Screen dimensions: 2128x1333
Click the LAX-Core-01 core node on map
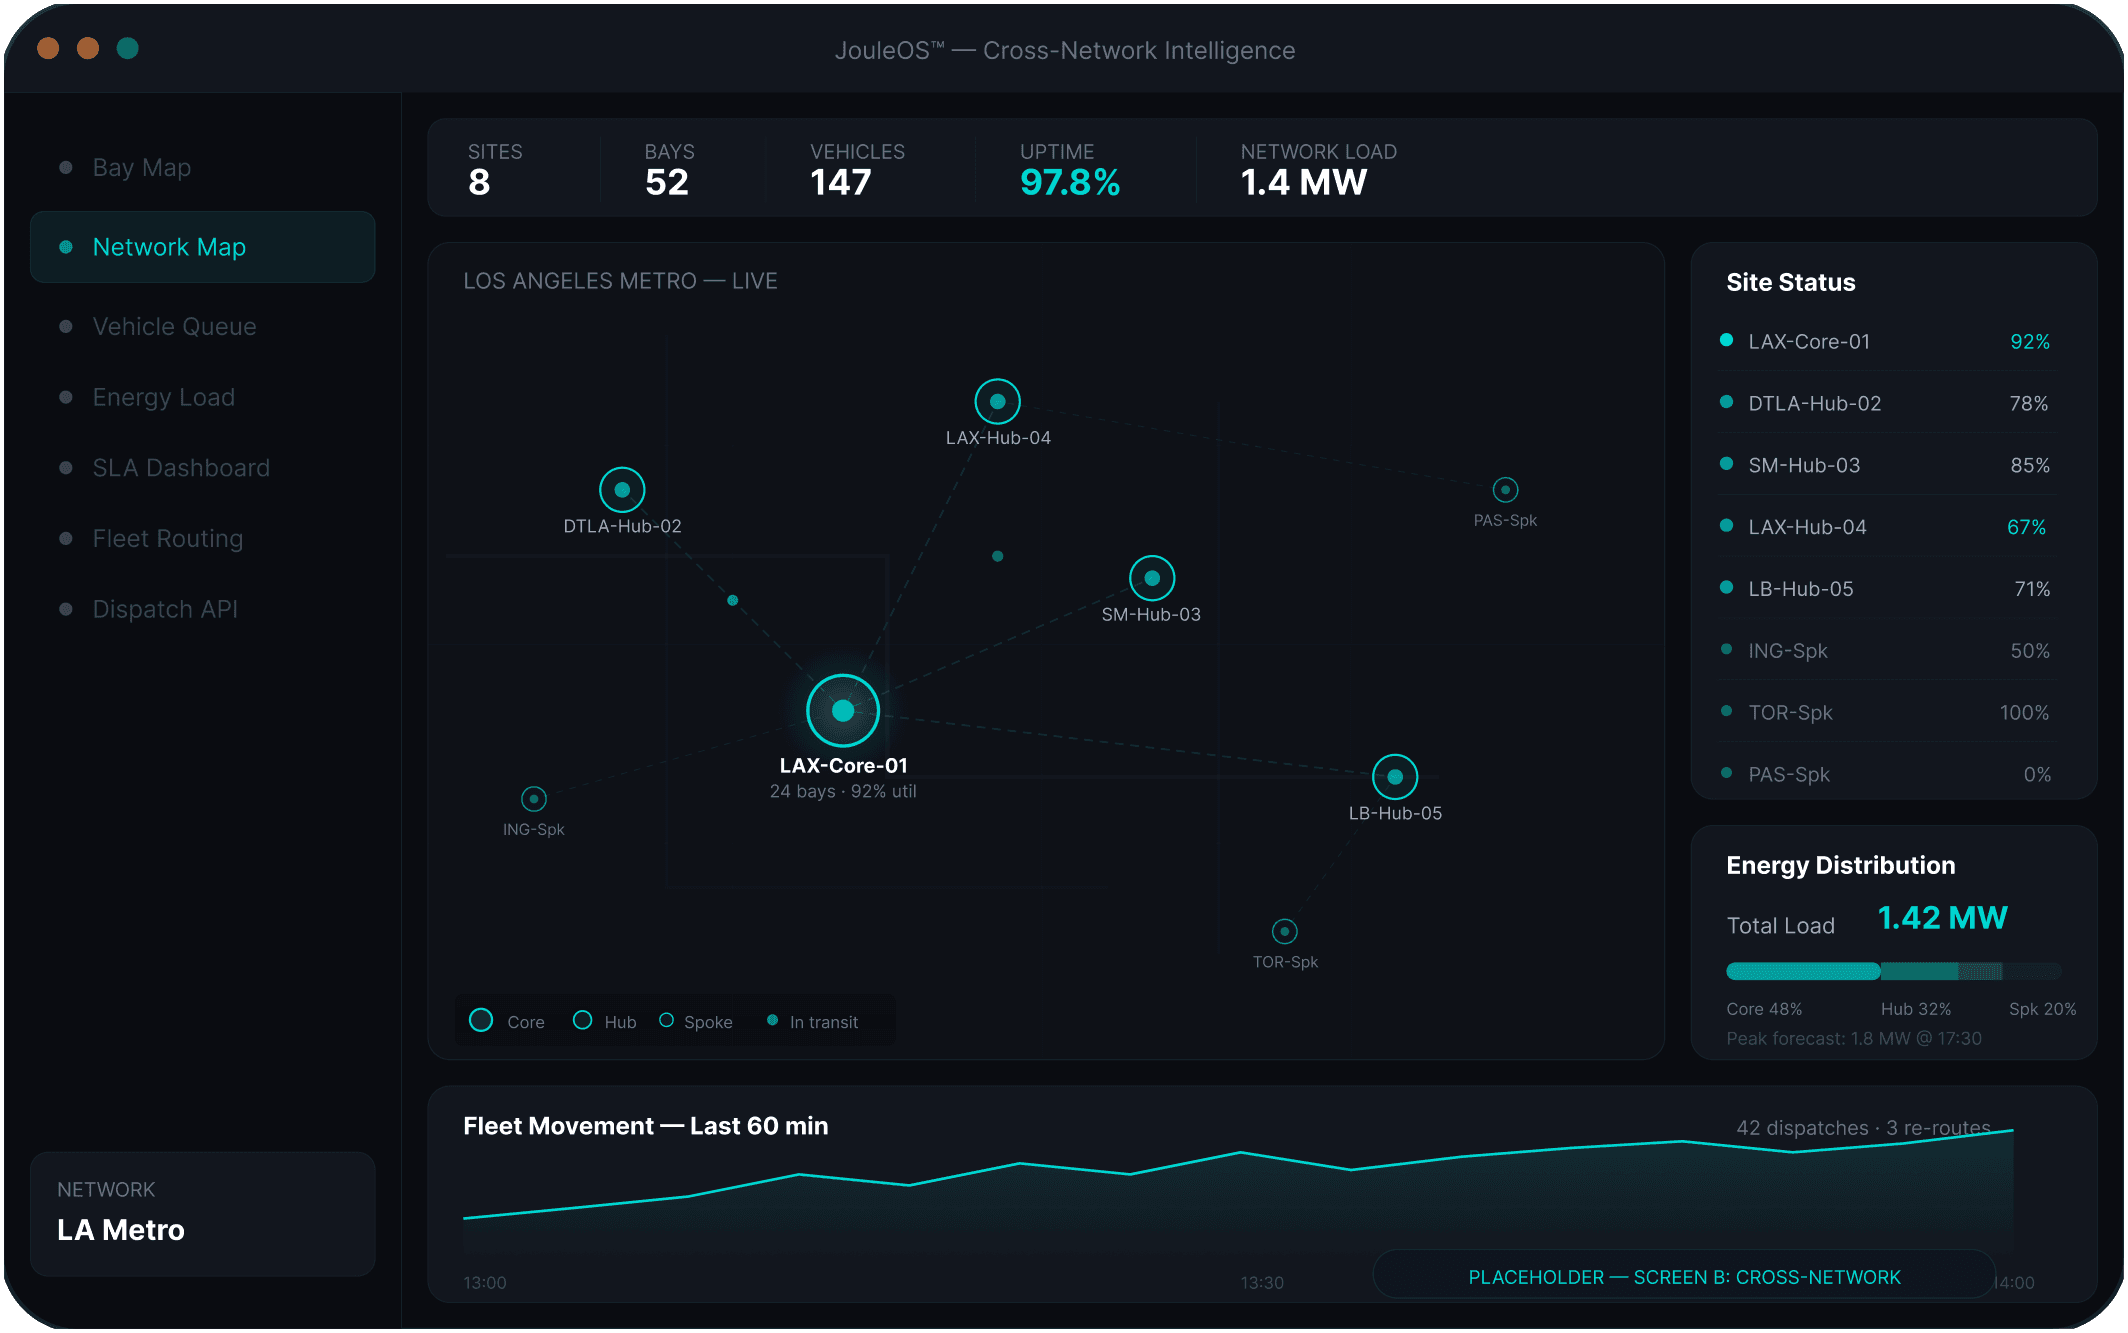(x=843, y=711)
